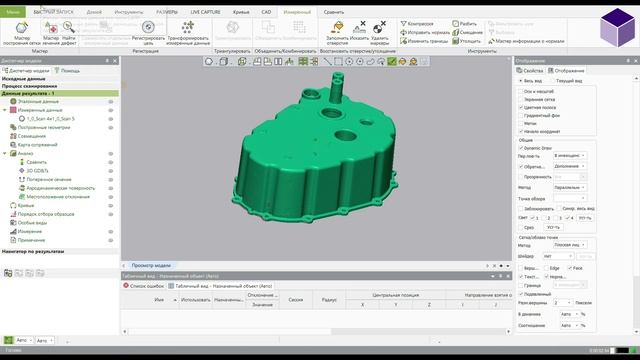
Task: Switch to the Свойства panel tab
Action: tap(530, 71)
